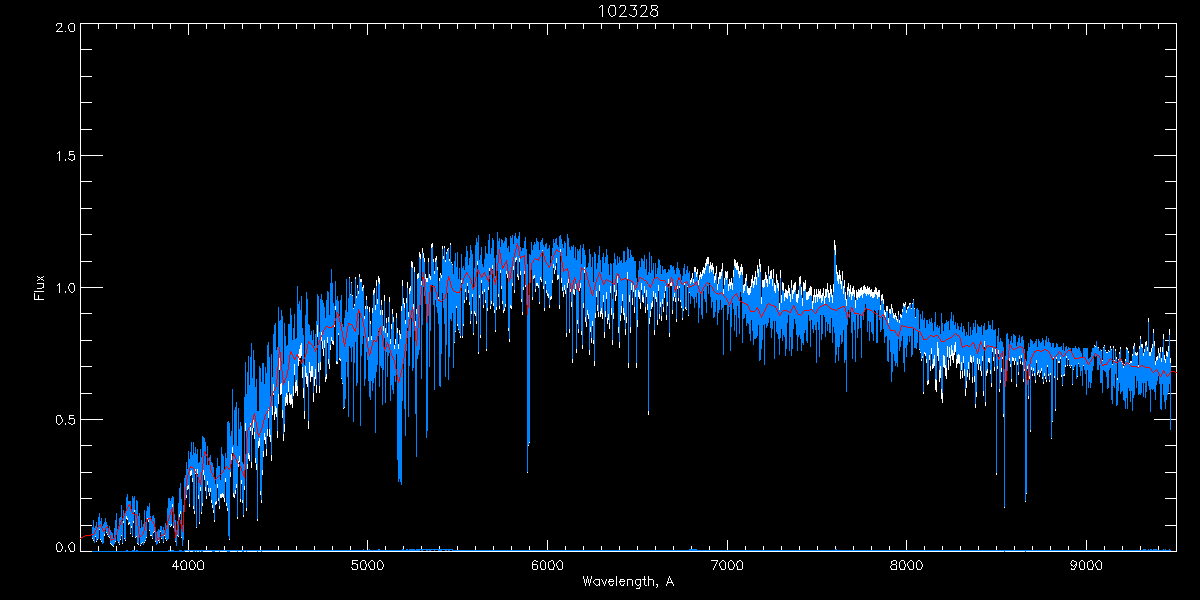Click the plot title 102328
Viewport: 1200px width, 600px height.
(x=627, y=10)
